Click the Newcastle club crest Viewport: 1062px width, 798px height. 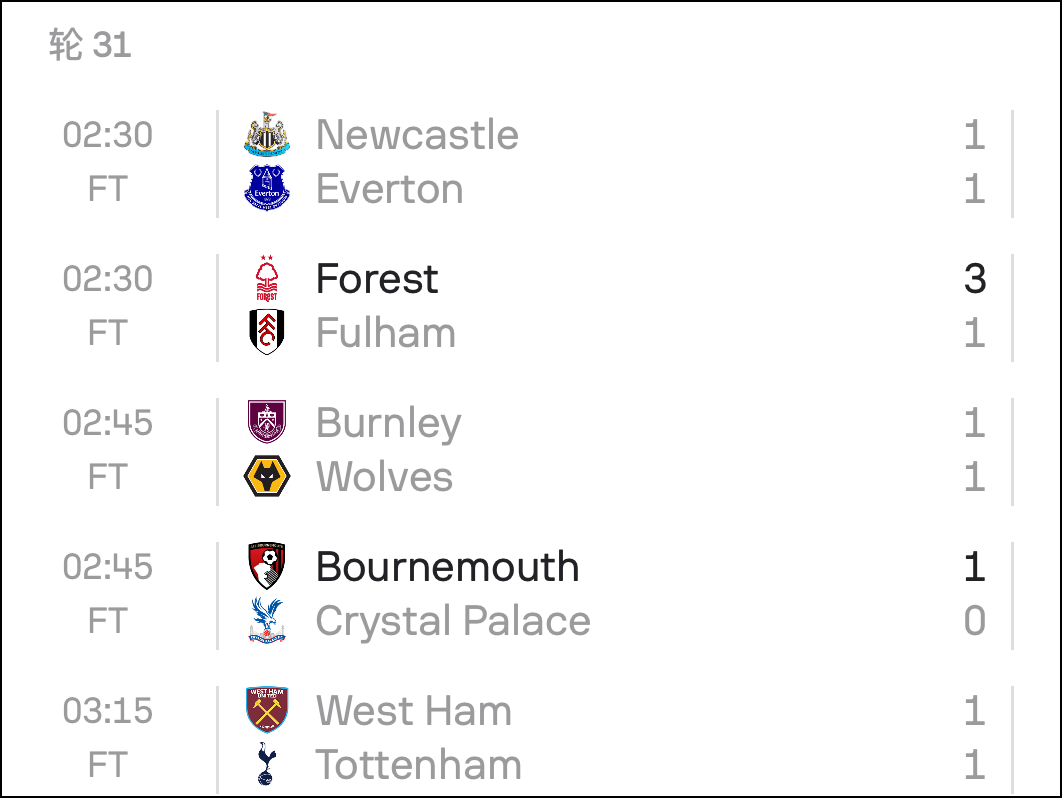pyautogui.click(x=267, y=134)
